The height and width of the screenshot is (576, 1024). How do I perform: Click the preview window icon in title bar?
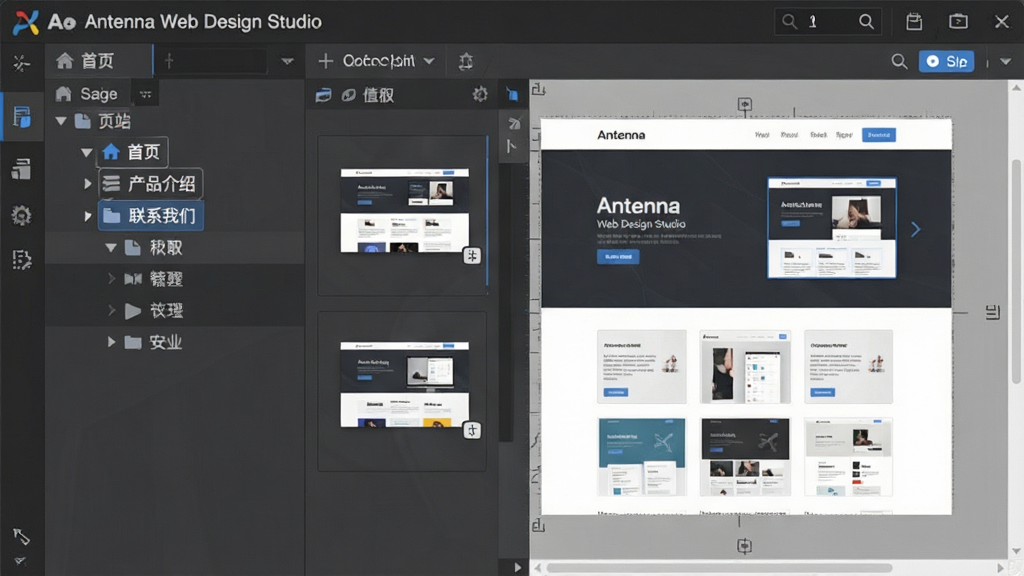pos(958,22)
